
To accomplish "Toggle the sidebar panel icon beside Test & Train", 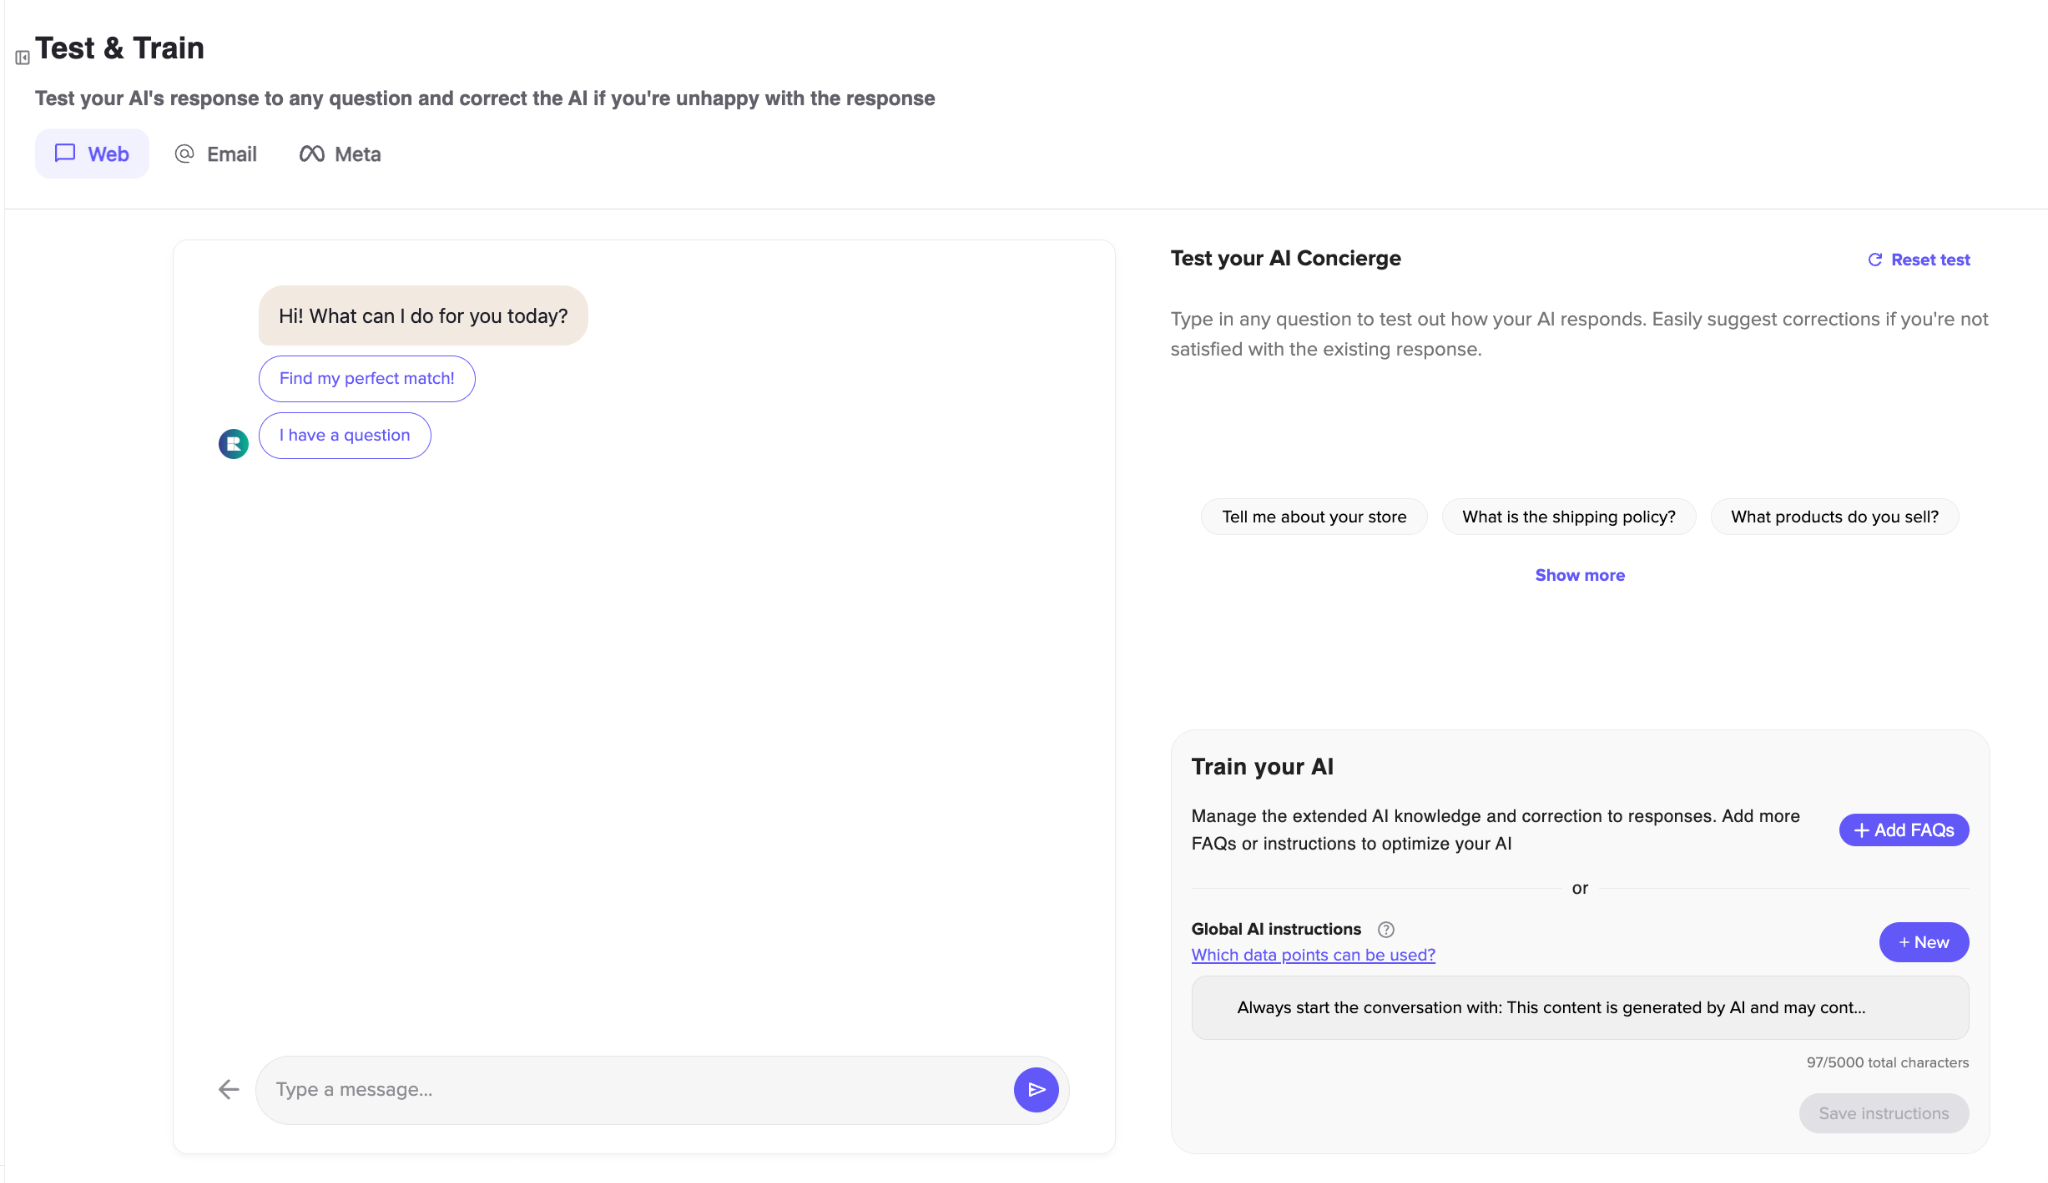I will [x=22, y=58].
